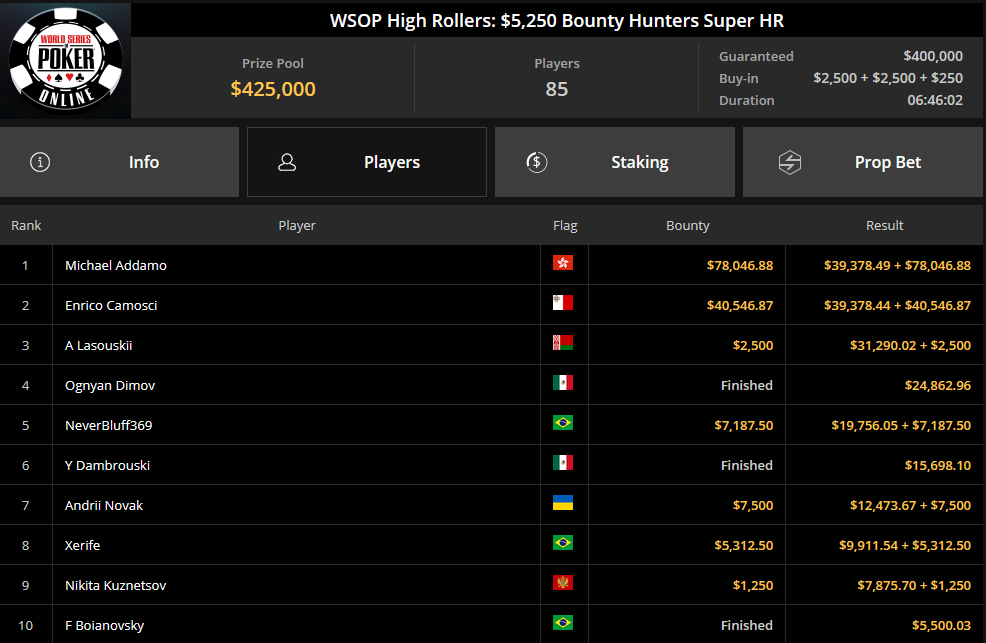This screenshot has height=643, width=986.
Task: Click result $19,756.05 + $7,187.50
Action: pos(901,426)
